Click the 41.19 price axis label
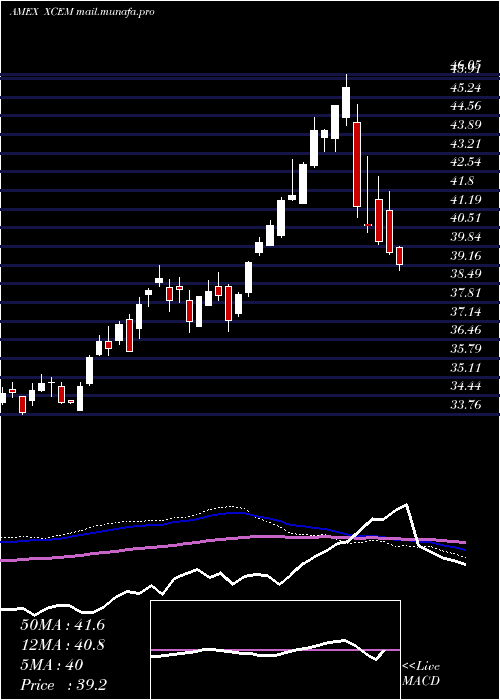This screenshot has width=500, height=700. [x=466, y=200]
